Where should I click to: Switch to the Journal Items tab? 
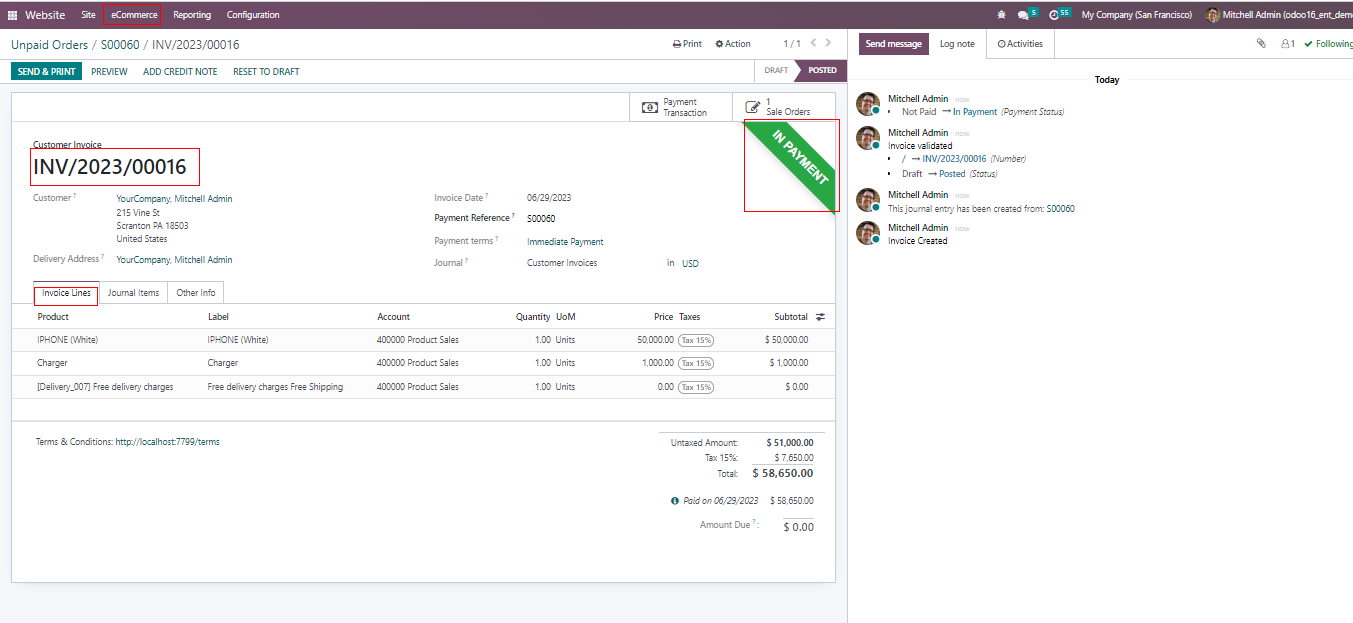(133, 293)
